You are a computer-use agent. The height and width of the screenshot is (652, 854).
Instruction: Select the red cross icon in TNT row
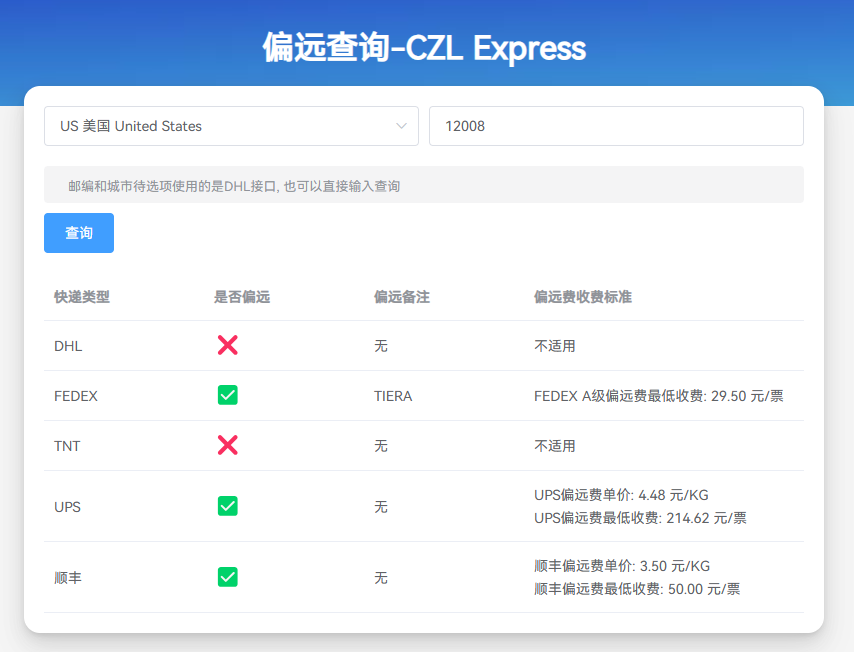point(228,445)
